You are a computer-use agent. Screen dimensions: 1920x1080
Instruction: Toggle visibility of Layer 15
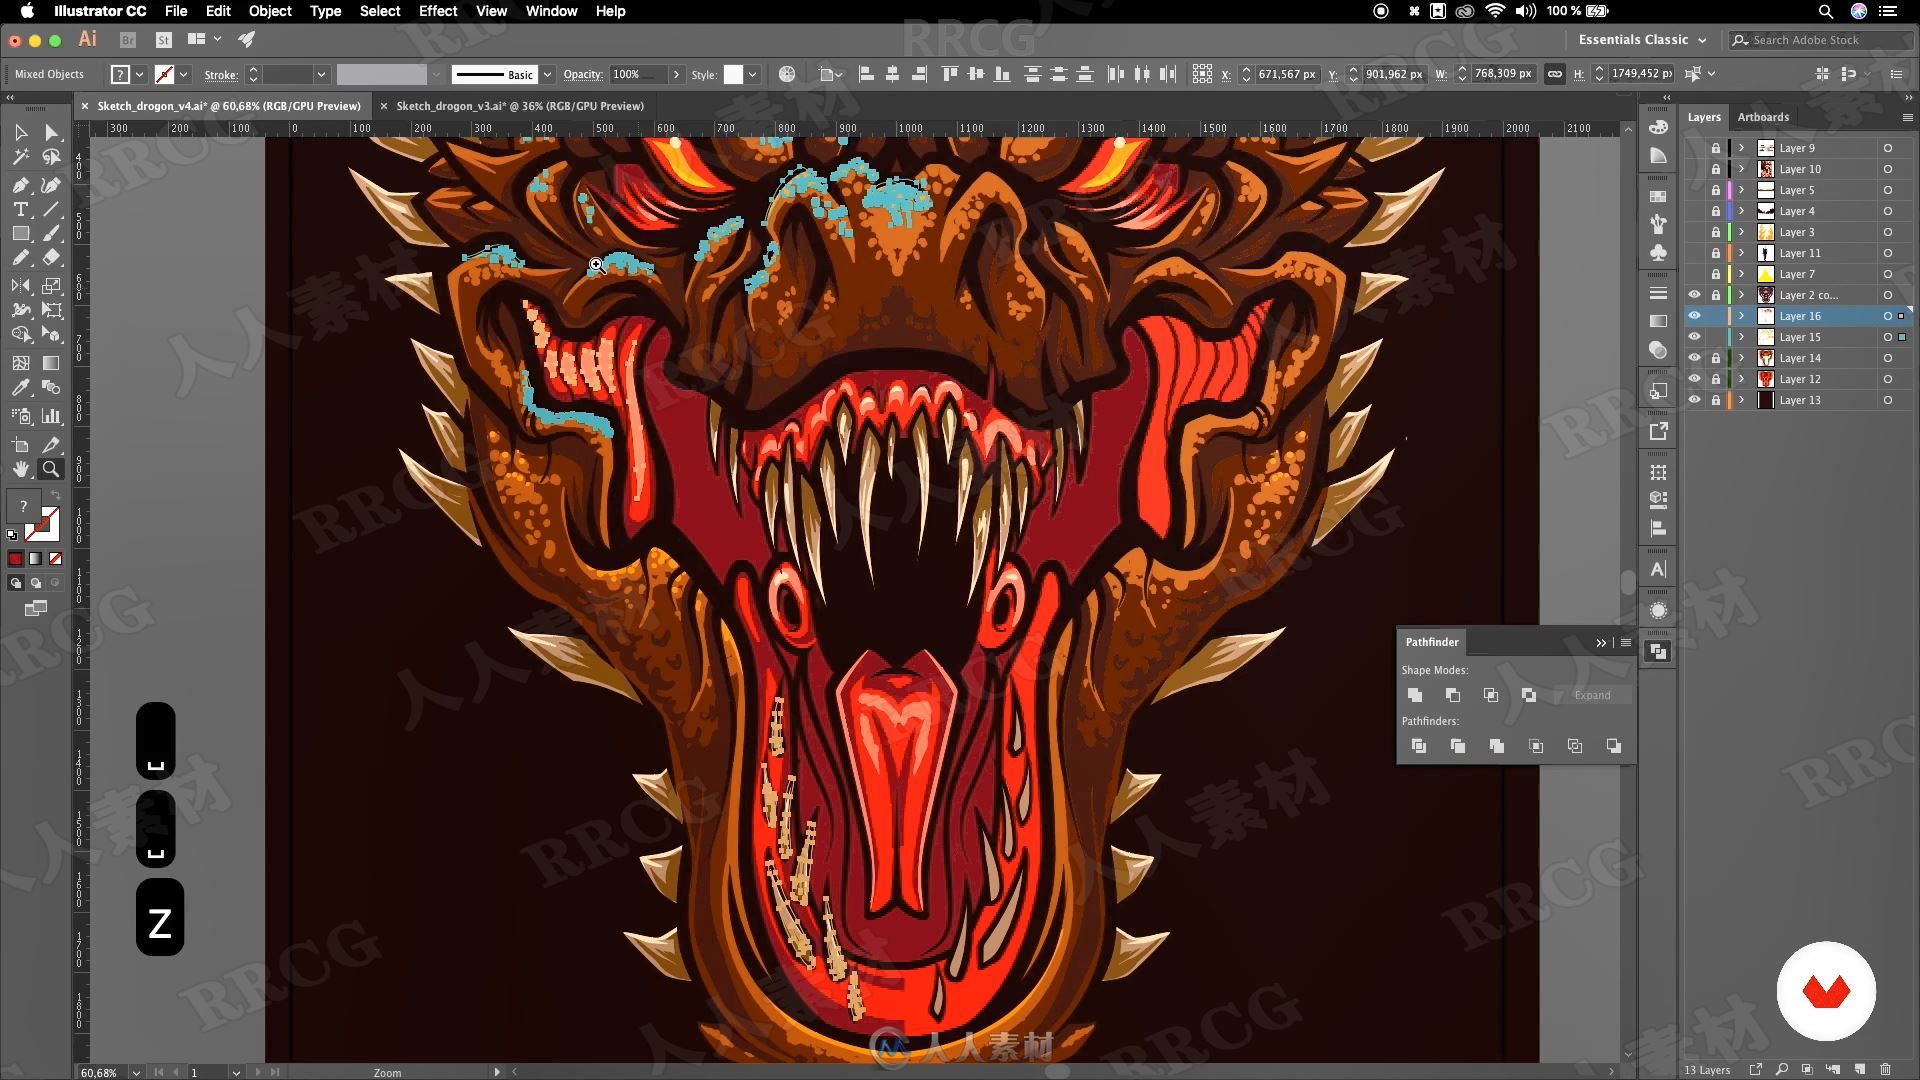pyautogui.click(x=1692, y=336)
